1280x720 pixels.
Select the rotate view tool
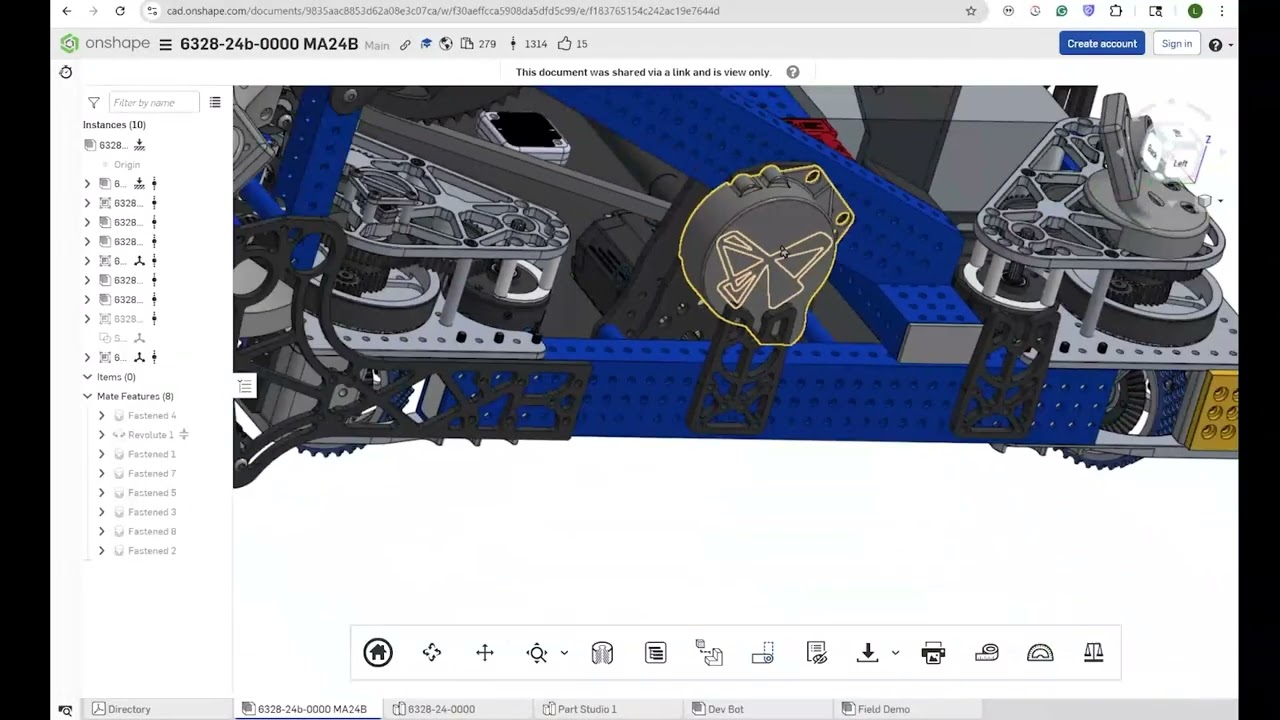pos(432,653)
